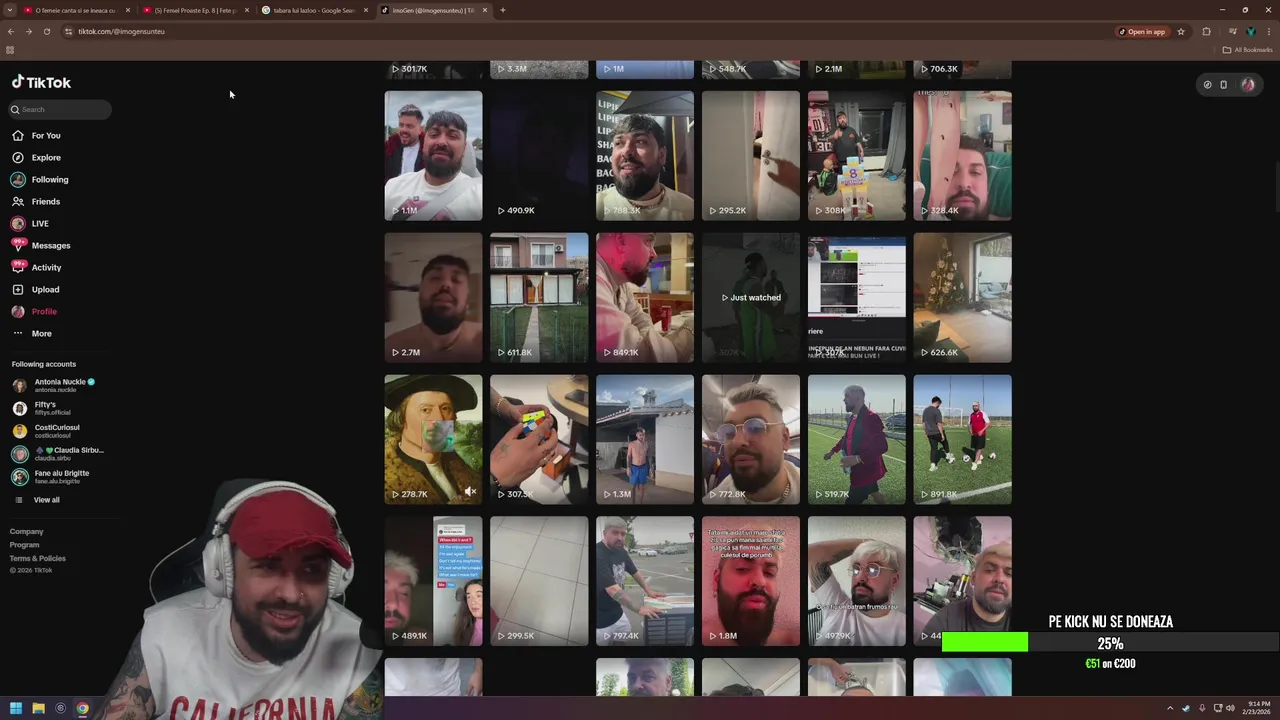Open the Chrome extensions puzzle icon
The width and height of the screenshot is (1280, 720).
[1206, 31]
